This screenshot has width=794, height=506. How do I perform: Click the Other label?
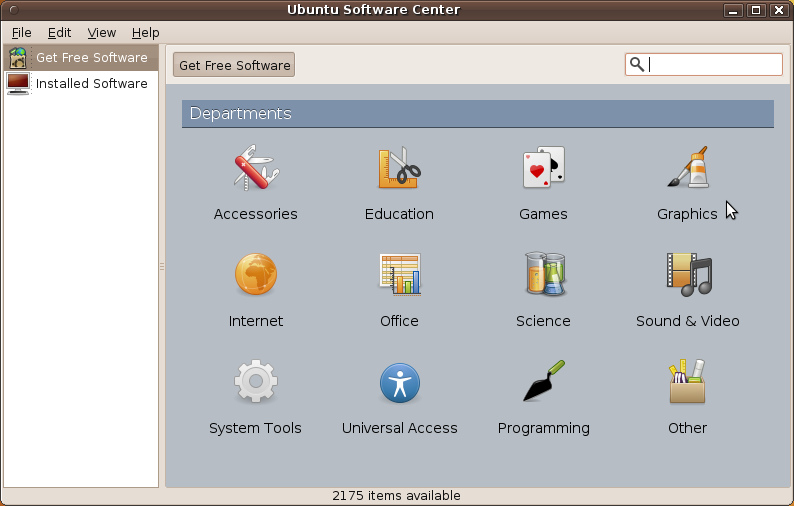[x=687, y=428]
